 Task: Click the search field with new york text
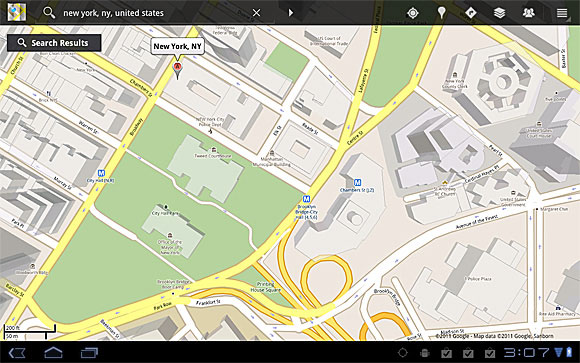tap(155, 13)
